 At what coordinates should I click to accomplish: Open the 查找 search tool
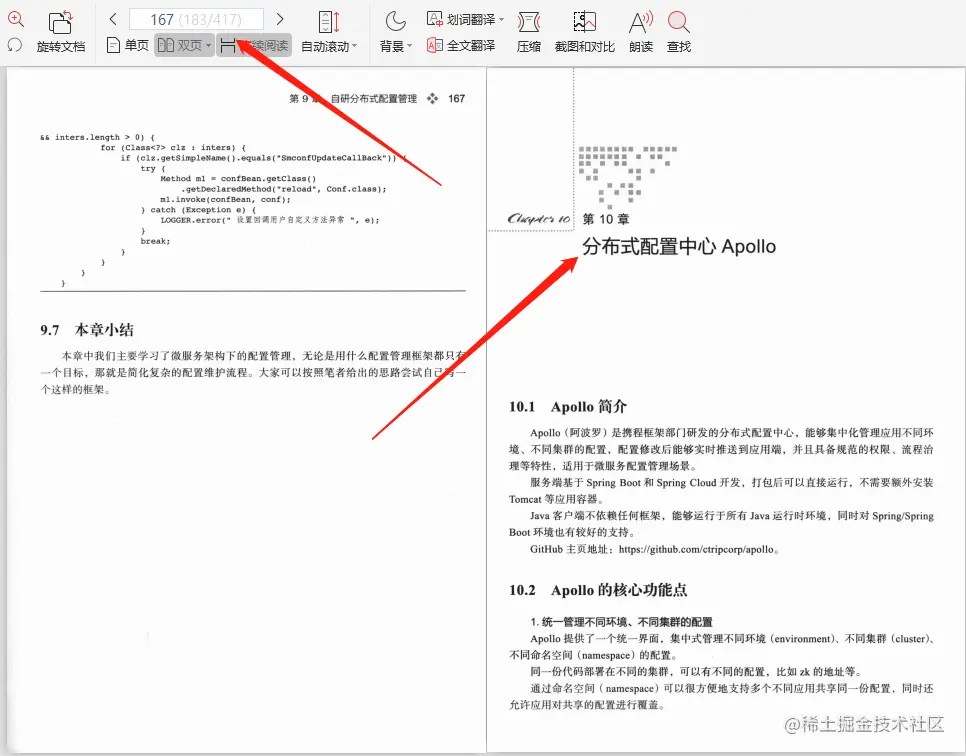[678, 32]
